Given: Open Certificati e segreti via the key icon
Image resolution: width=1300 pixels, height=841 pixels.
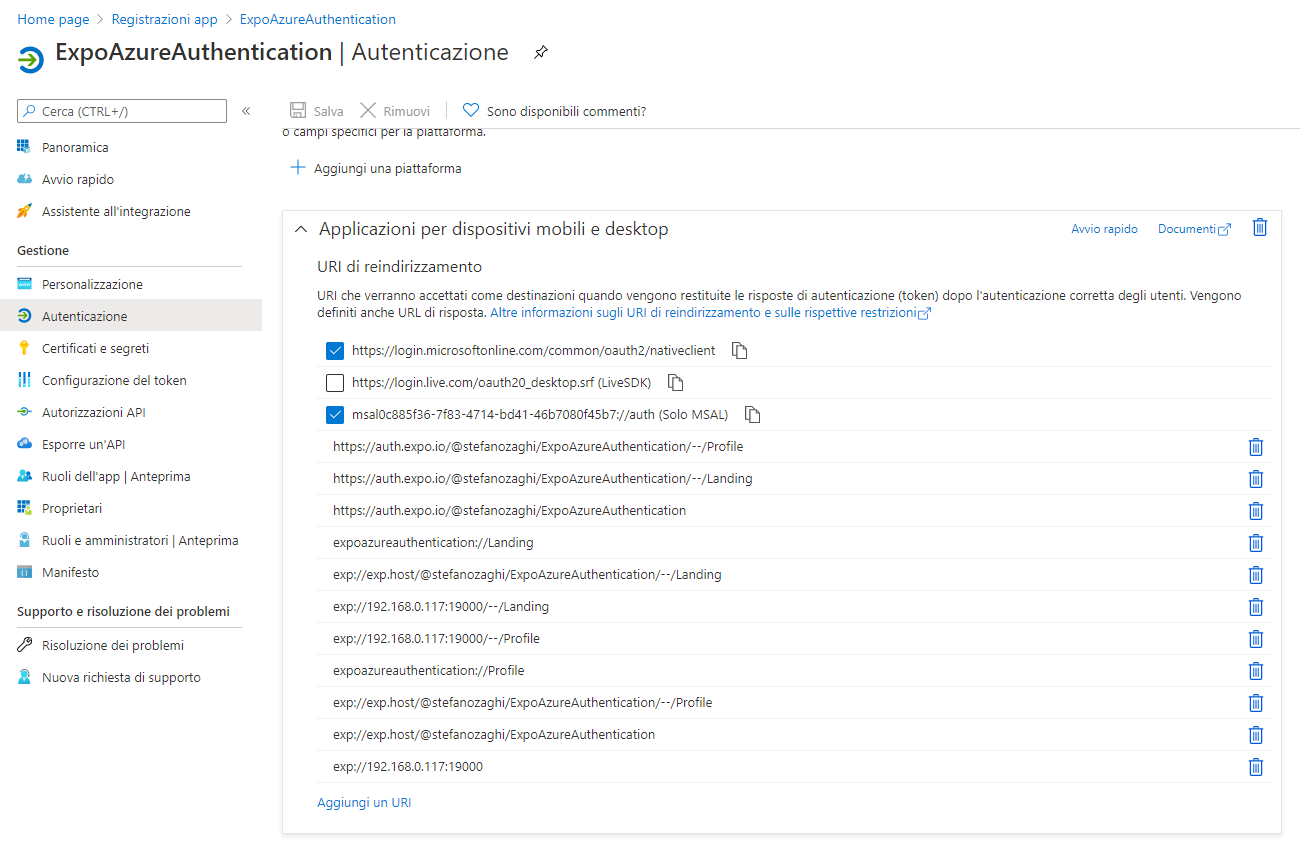Looking at the screenshot, I should (23, 347).
